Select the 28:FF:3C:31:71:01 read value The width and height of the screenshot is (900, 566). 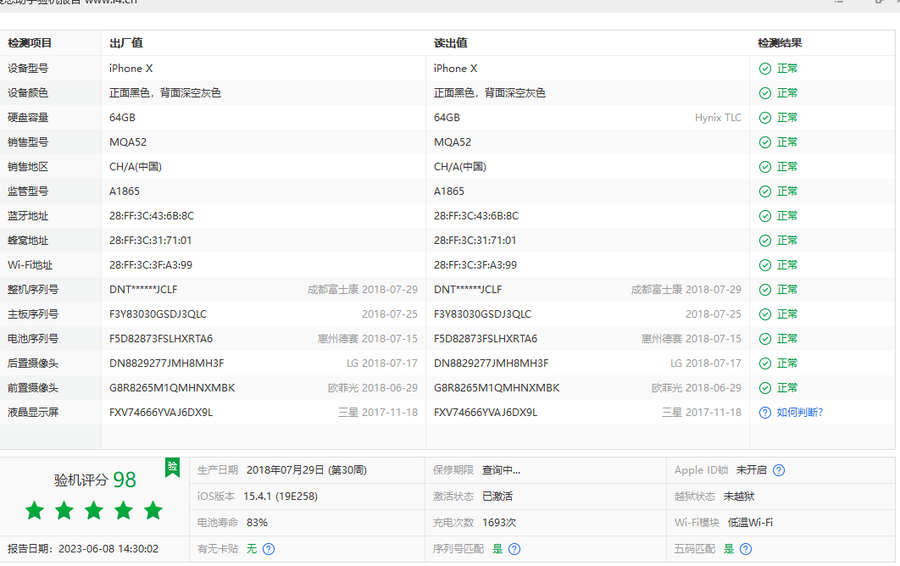tap(475, 241)
